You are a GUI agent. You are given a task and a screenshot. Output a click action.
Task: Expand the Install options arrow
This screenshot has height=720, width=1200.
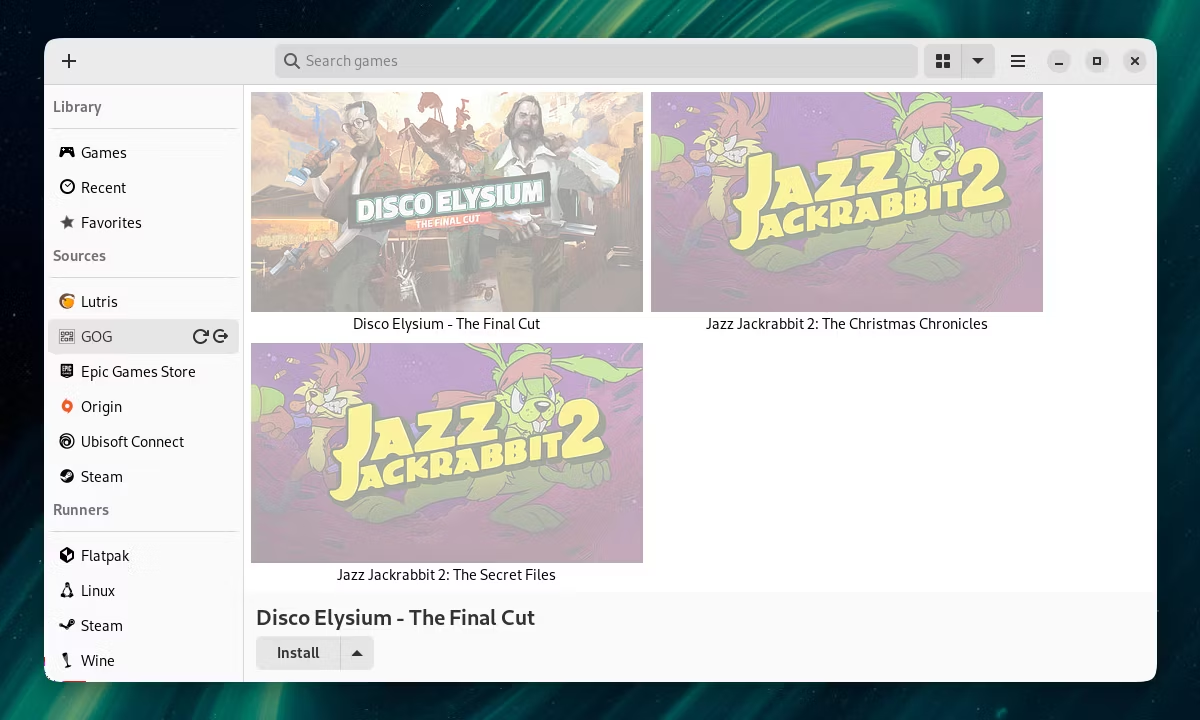[x=357, y=653]
